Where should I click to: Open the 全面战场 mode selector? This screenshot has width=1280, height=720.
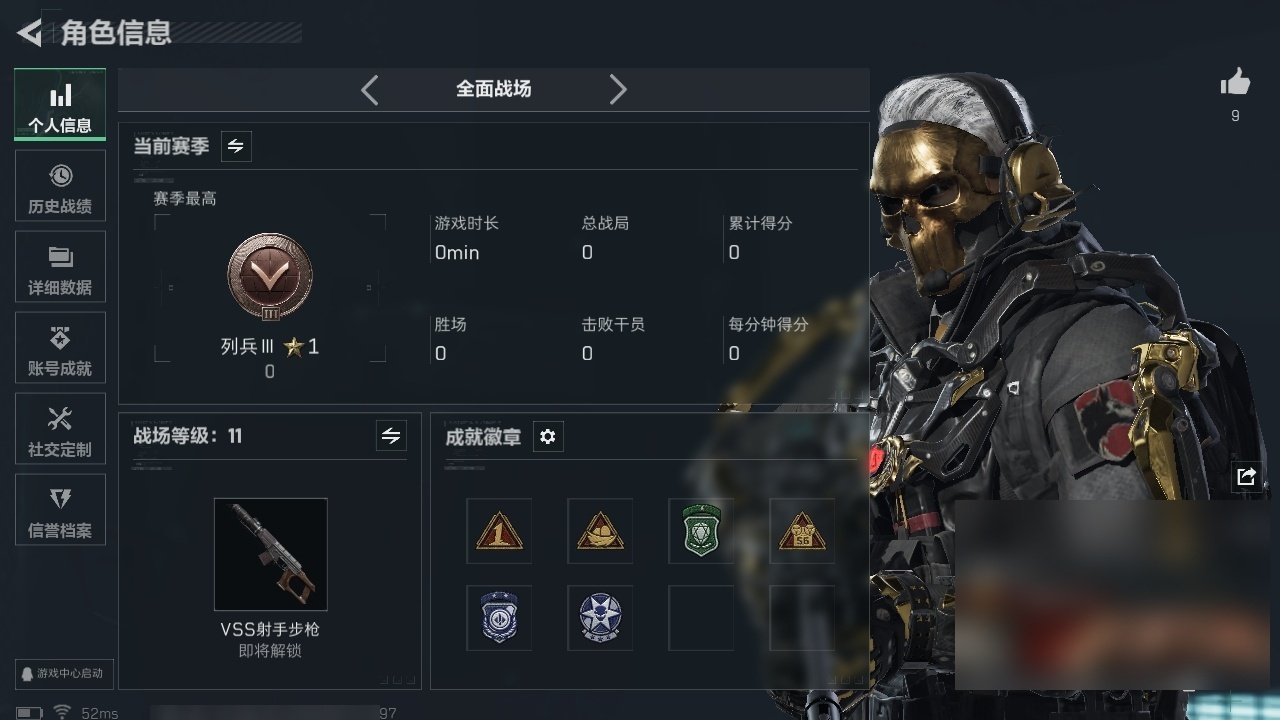coord(494,89)
